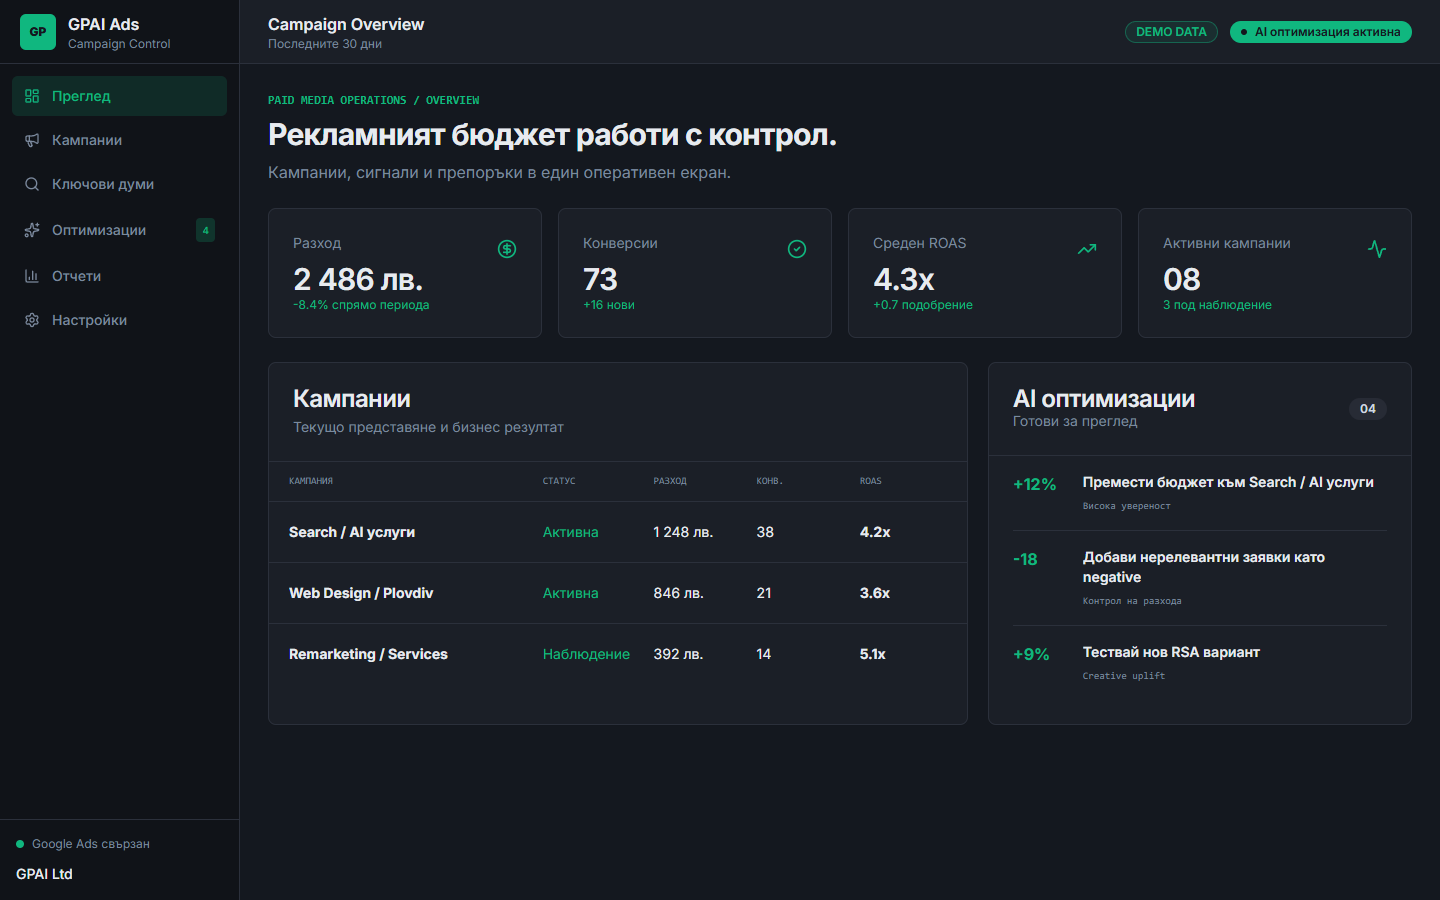This screenshot has width=1440, height=900.
Task: Click the +9% uplift value
Action: [x=1031, y=654]
